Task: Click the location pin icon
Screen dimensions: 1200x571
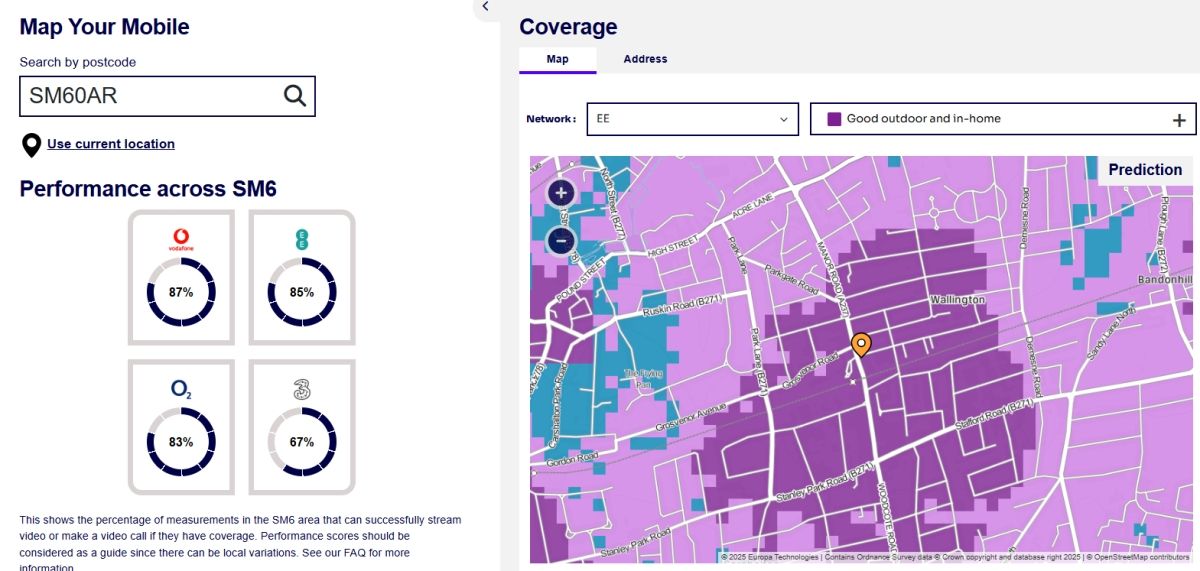Action: coord(31,145)
